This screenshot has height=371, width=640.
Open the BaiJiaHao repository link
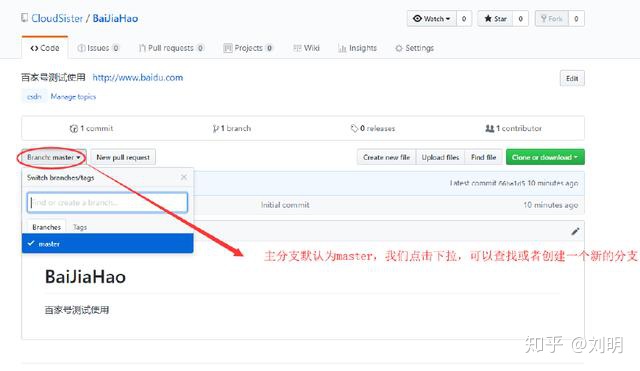tap(115, 18)
